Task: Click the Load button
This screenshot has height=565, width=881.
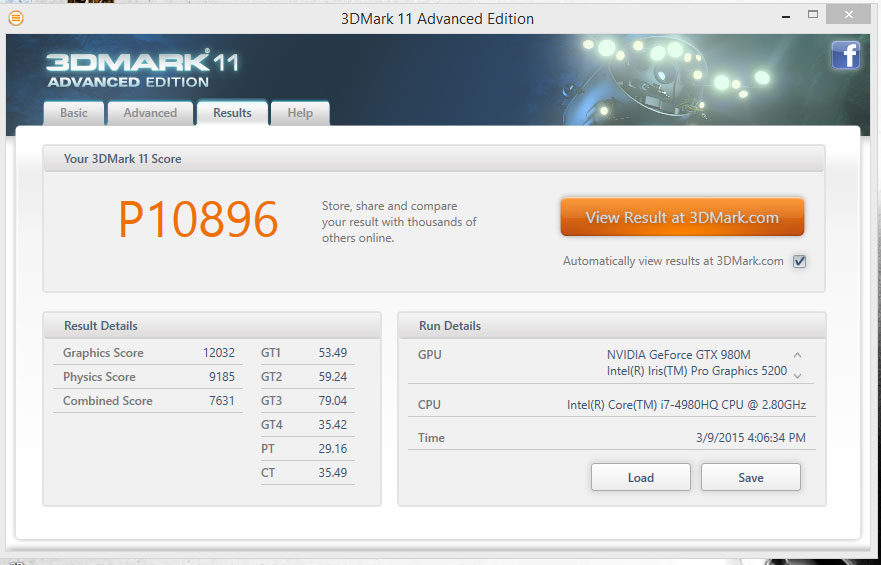Action: click(641, 477)
